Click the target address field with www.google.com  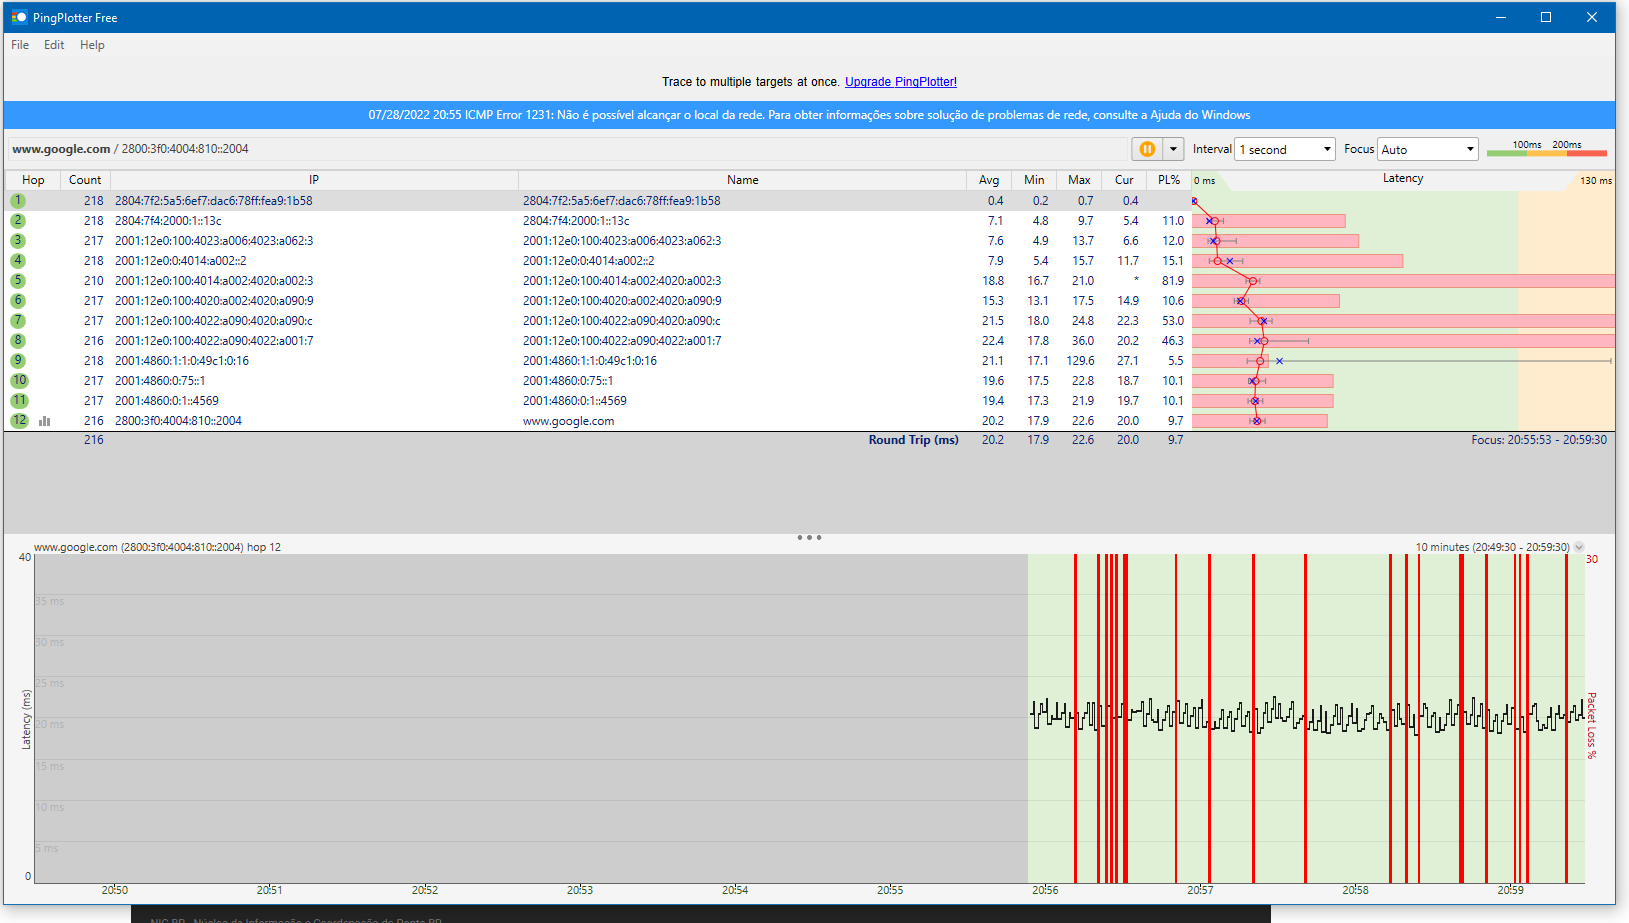[x=568, y=149]
